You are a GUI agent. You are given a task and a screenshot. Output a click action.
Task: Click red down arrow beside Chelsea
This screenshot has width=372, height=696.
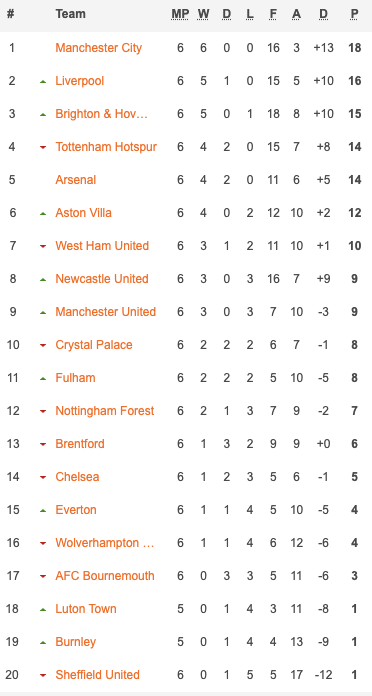[x=43, y=478]
